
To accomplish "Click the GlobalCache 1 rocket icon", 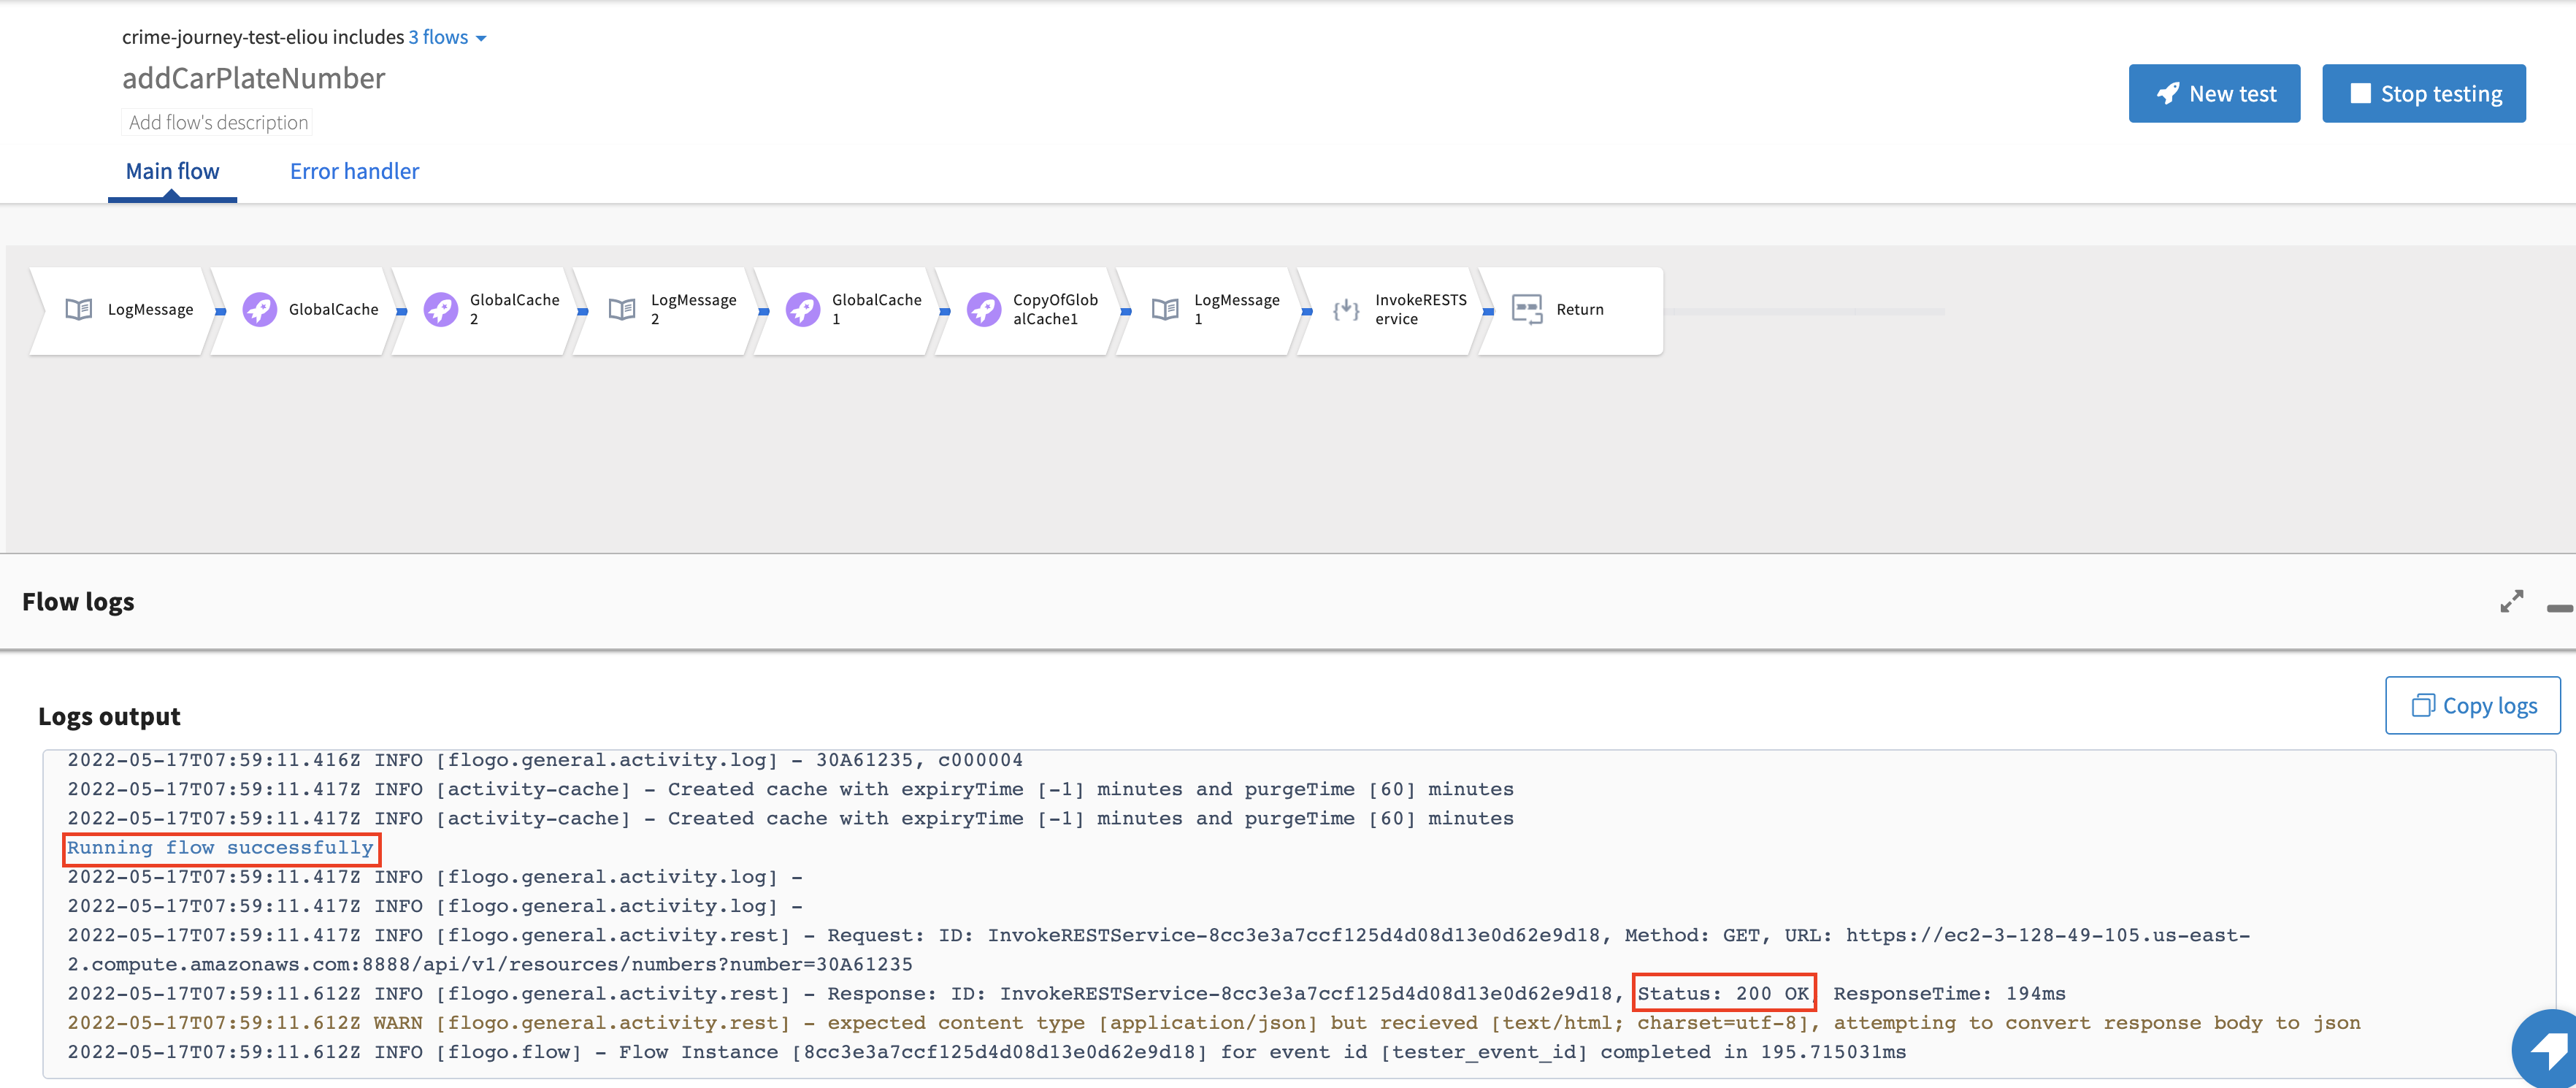I will 803,309.
